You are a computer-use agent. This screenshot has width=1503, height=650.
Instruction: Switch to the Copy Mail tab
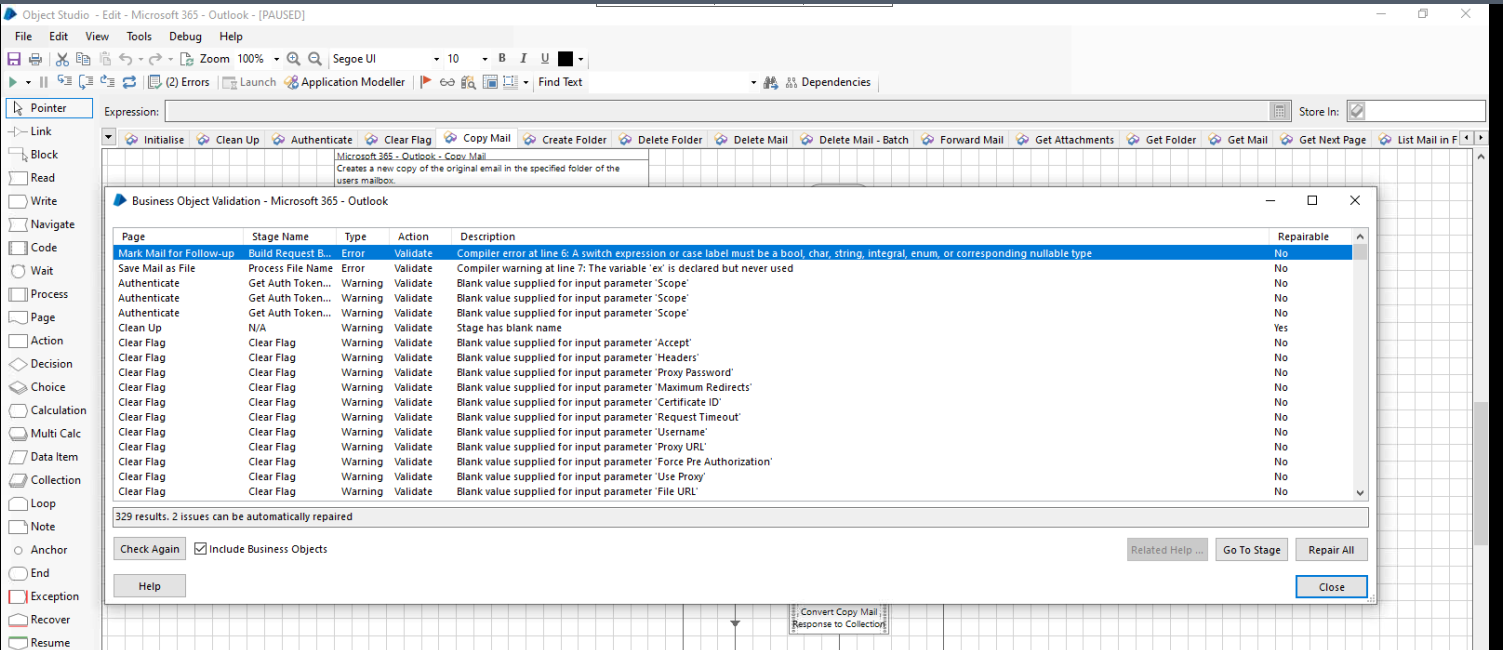click(477, 138)
